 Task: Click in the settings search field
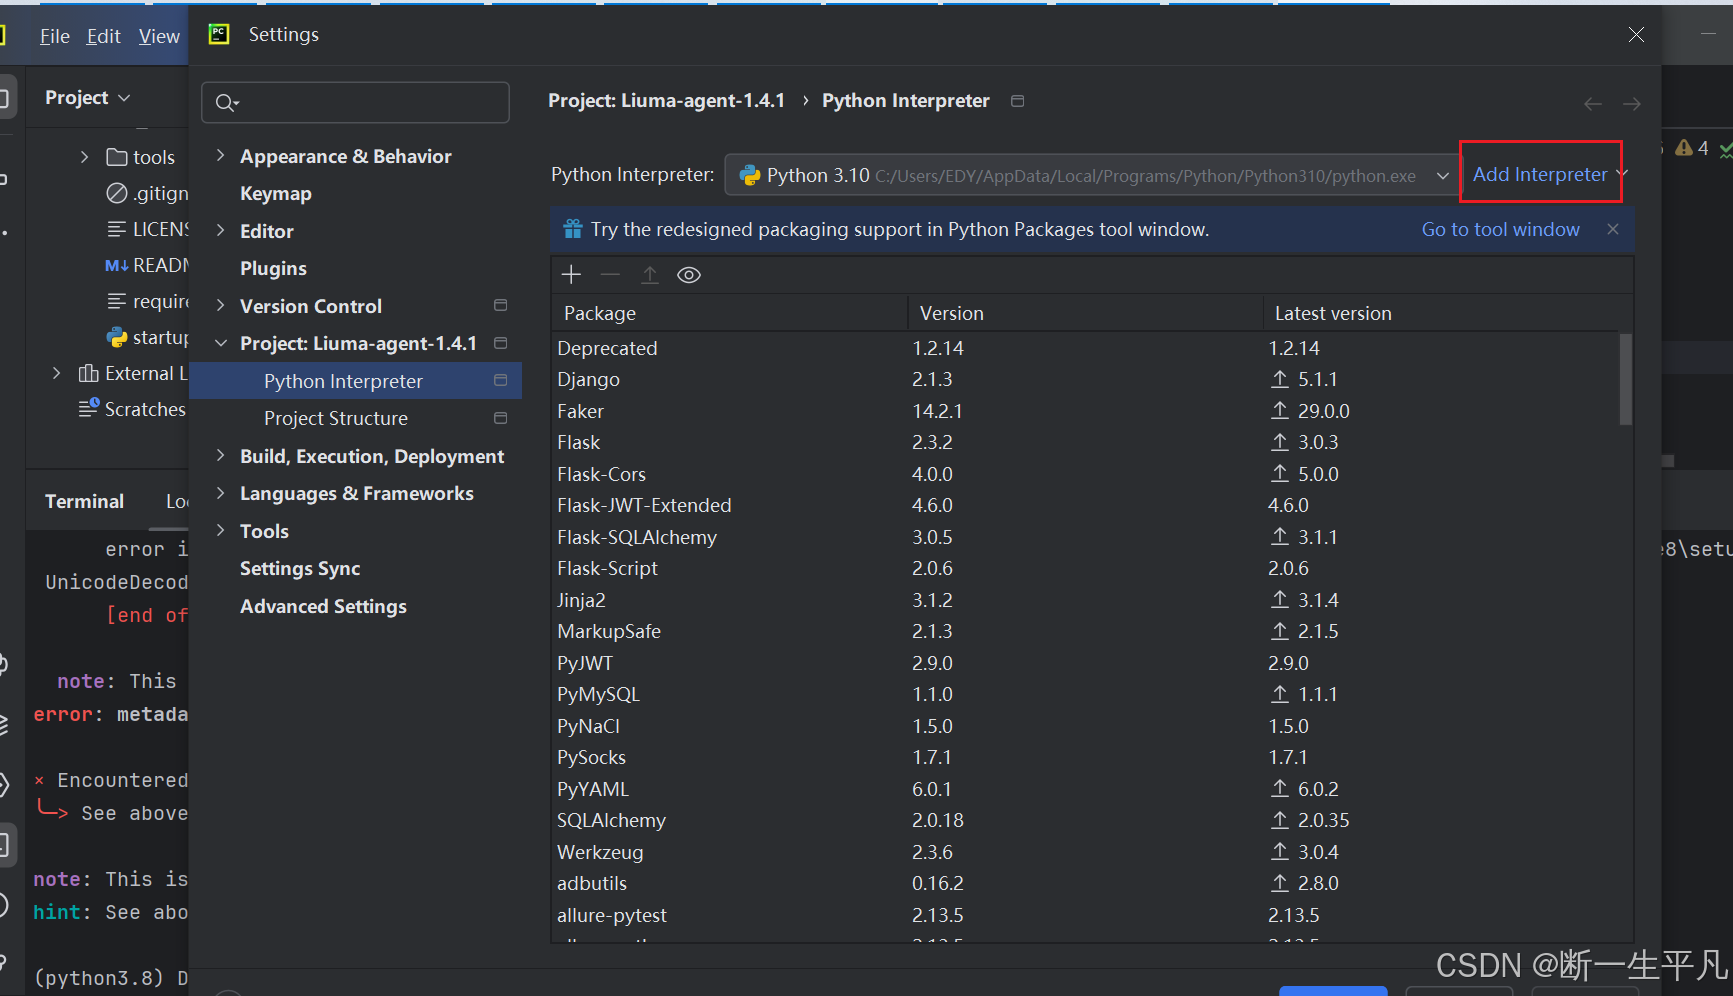(x=356, y=102)
